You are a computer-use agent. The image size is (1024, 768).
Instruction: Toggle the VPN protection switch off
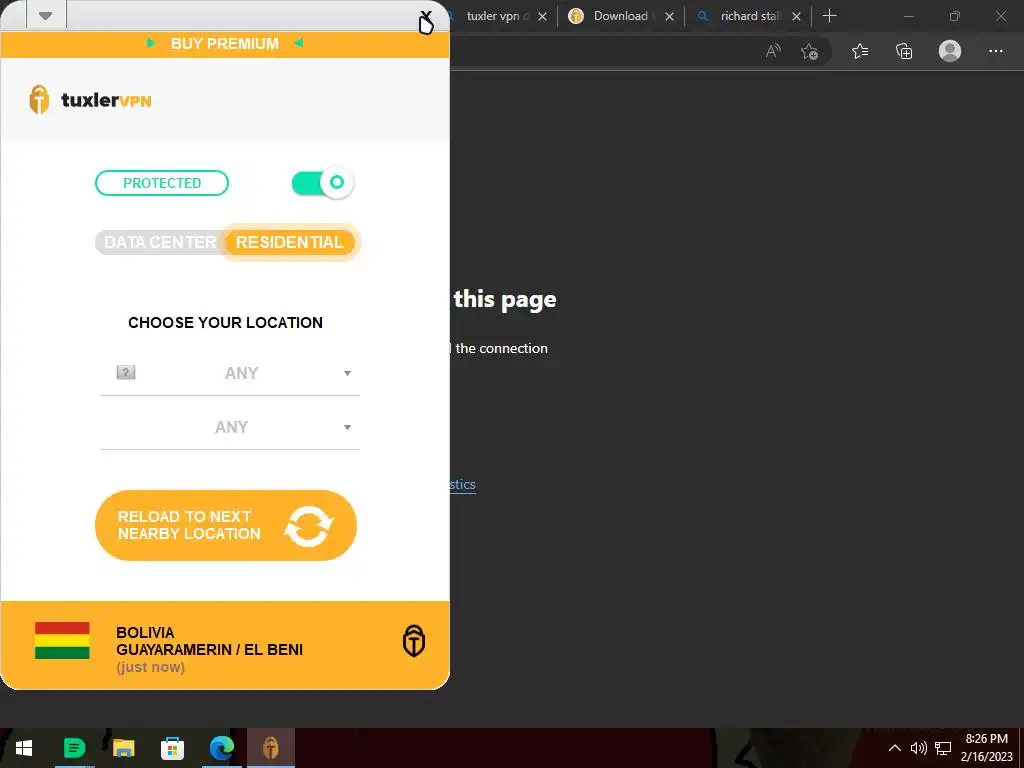(x=323, y=183)
